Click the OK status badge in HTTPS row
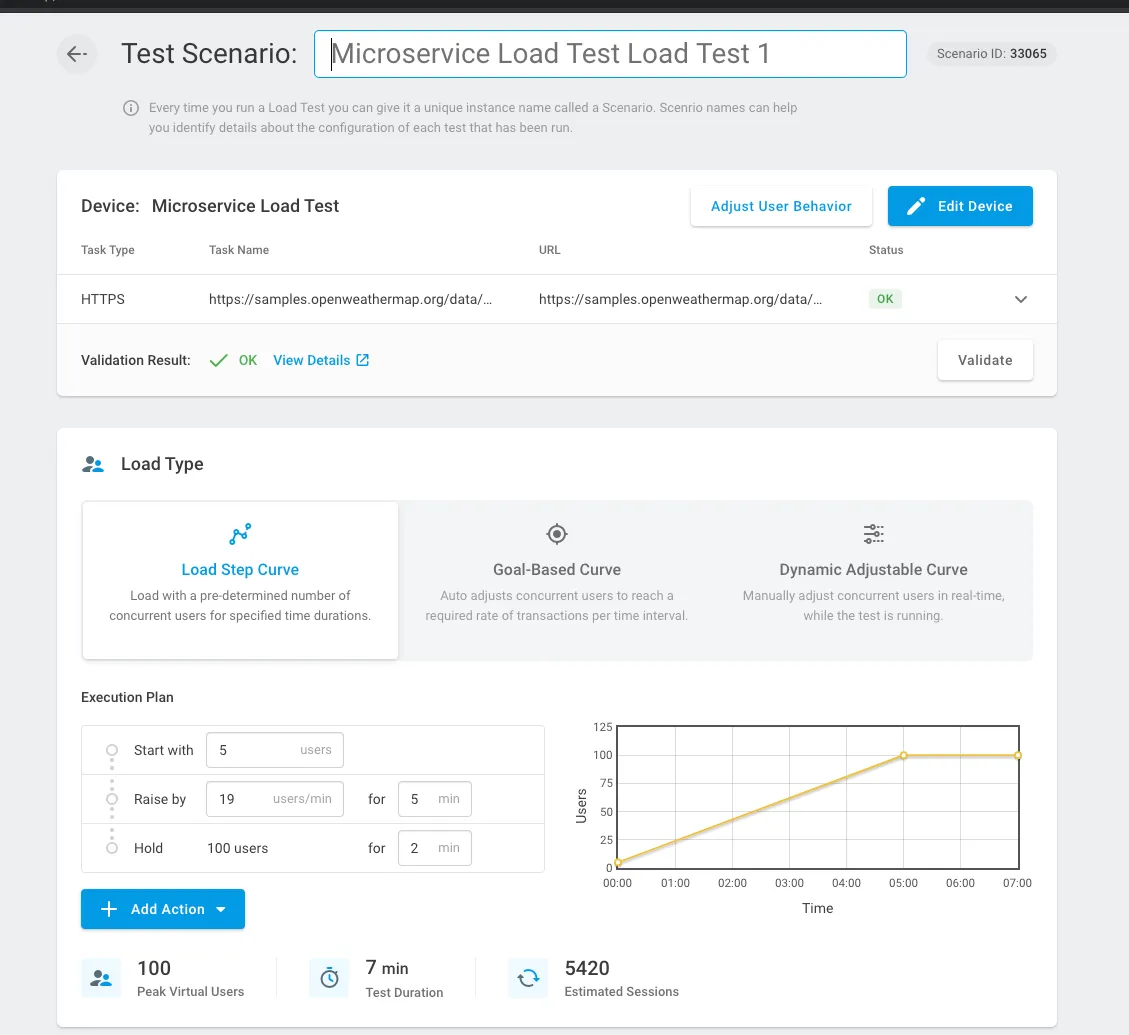 885,299
